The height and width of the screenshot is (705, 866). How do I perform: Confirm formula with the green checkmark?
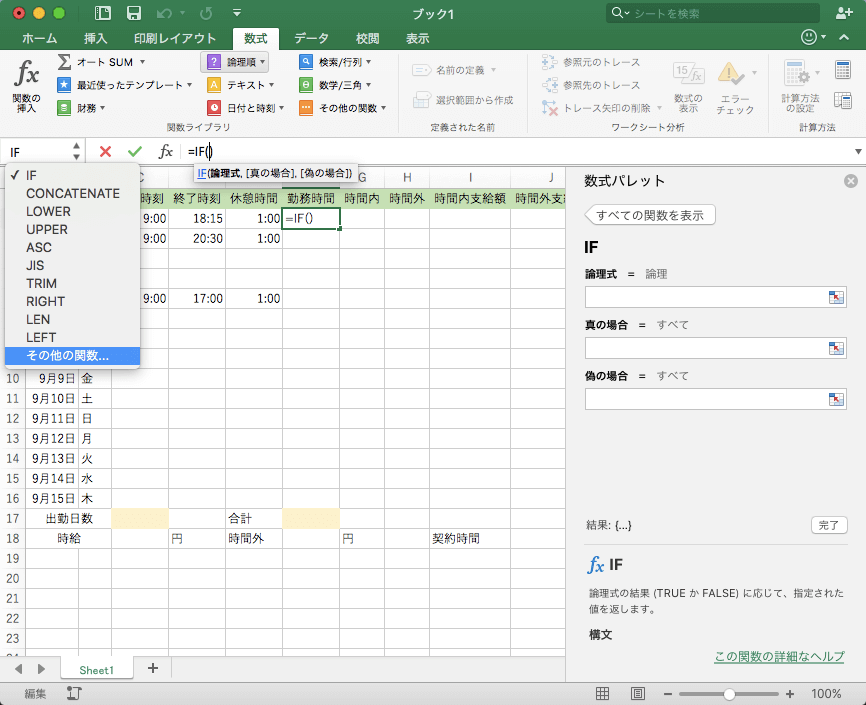click(x=135, y=151)
